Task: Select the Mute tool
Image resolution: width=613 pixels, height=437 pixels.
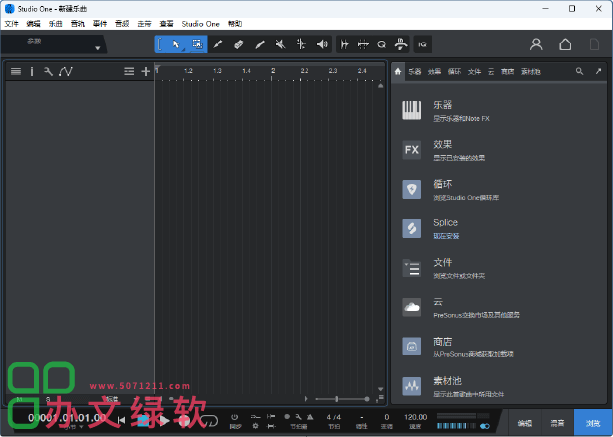Action: [x=280, y=44]
